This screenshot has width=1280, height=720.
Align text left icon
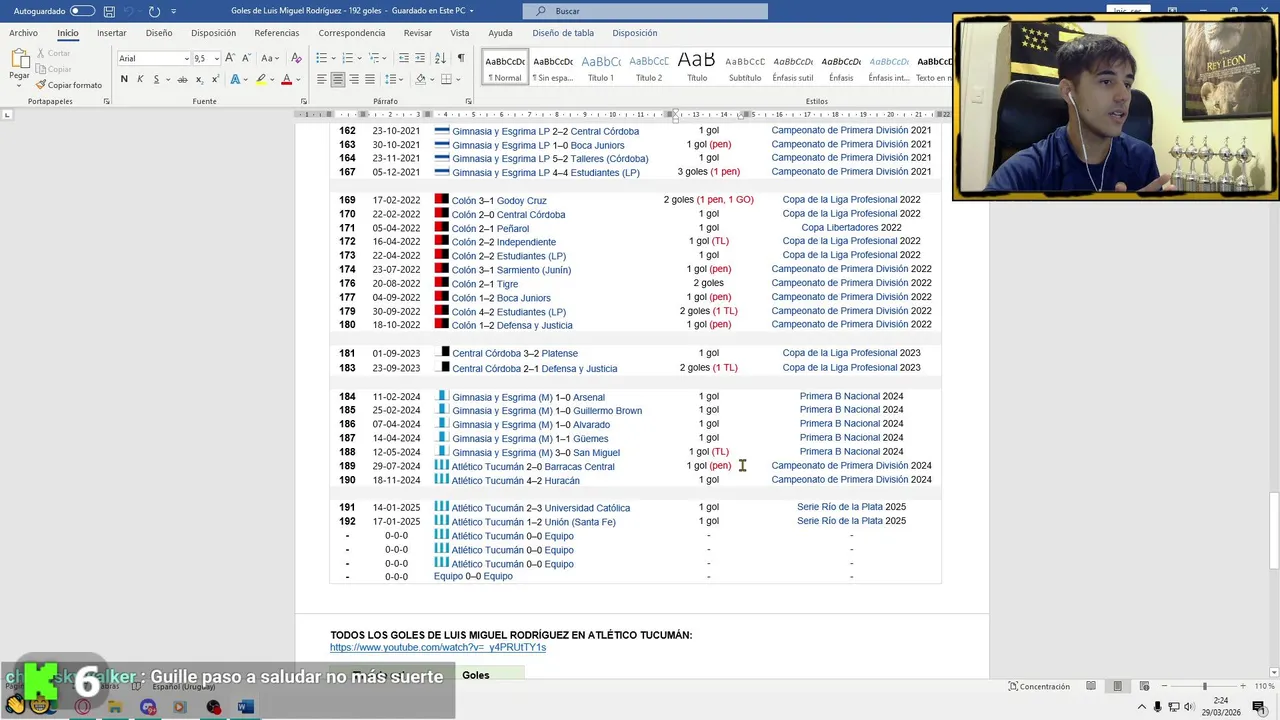(322, 79)
